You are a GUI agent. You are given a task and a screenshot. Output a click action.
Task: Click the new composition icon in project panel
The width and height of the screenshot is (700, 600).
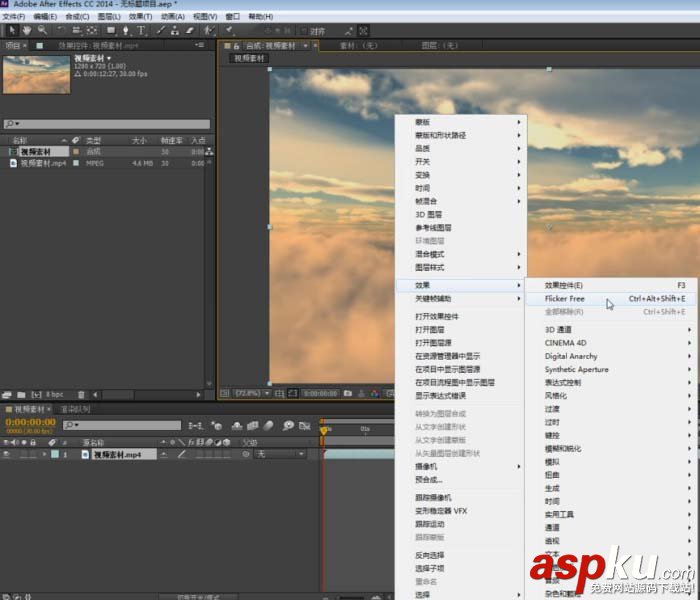click(x=36, y=394)
